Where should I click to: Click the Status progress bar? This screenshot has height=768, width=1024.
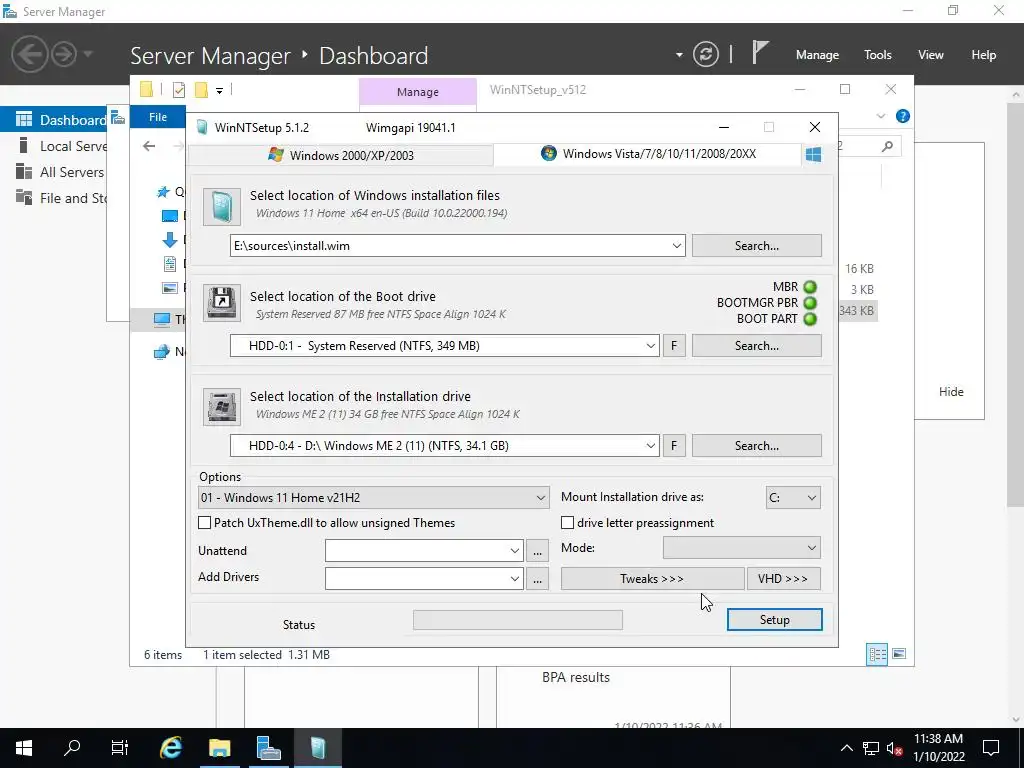click(518, 620)
